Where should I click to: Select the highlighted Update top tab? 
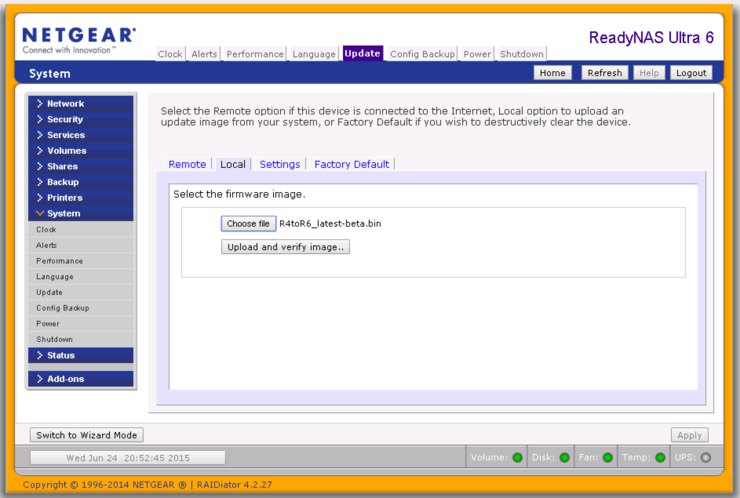click(x=362, y=53)
